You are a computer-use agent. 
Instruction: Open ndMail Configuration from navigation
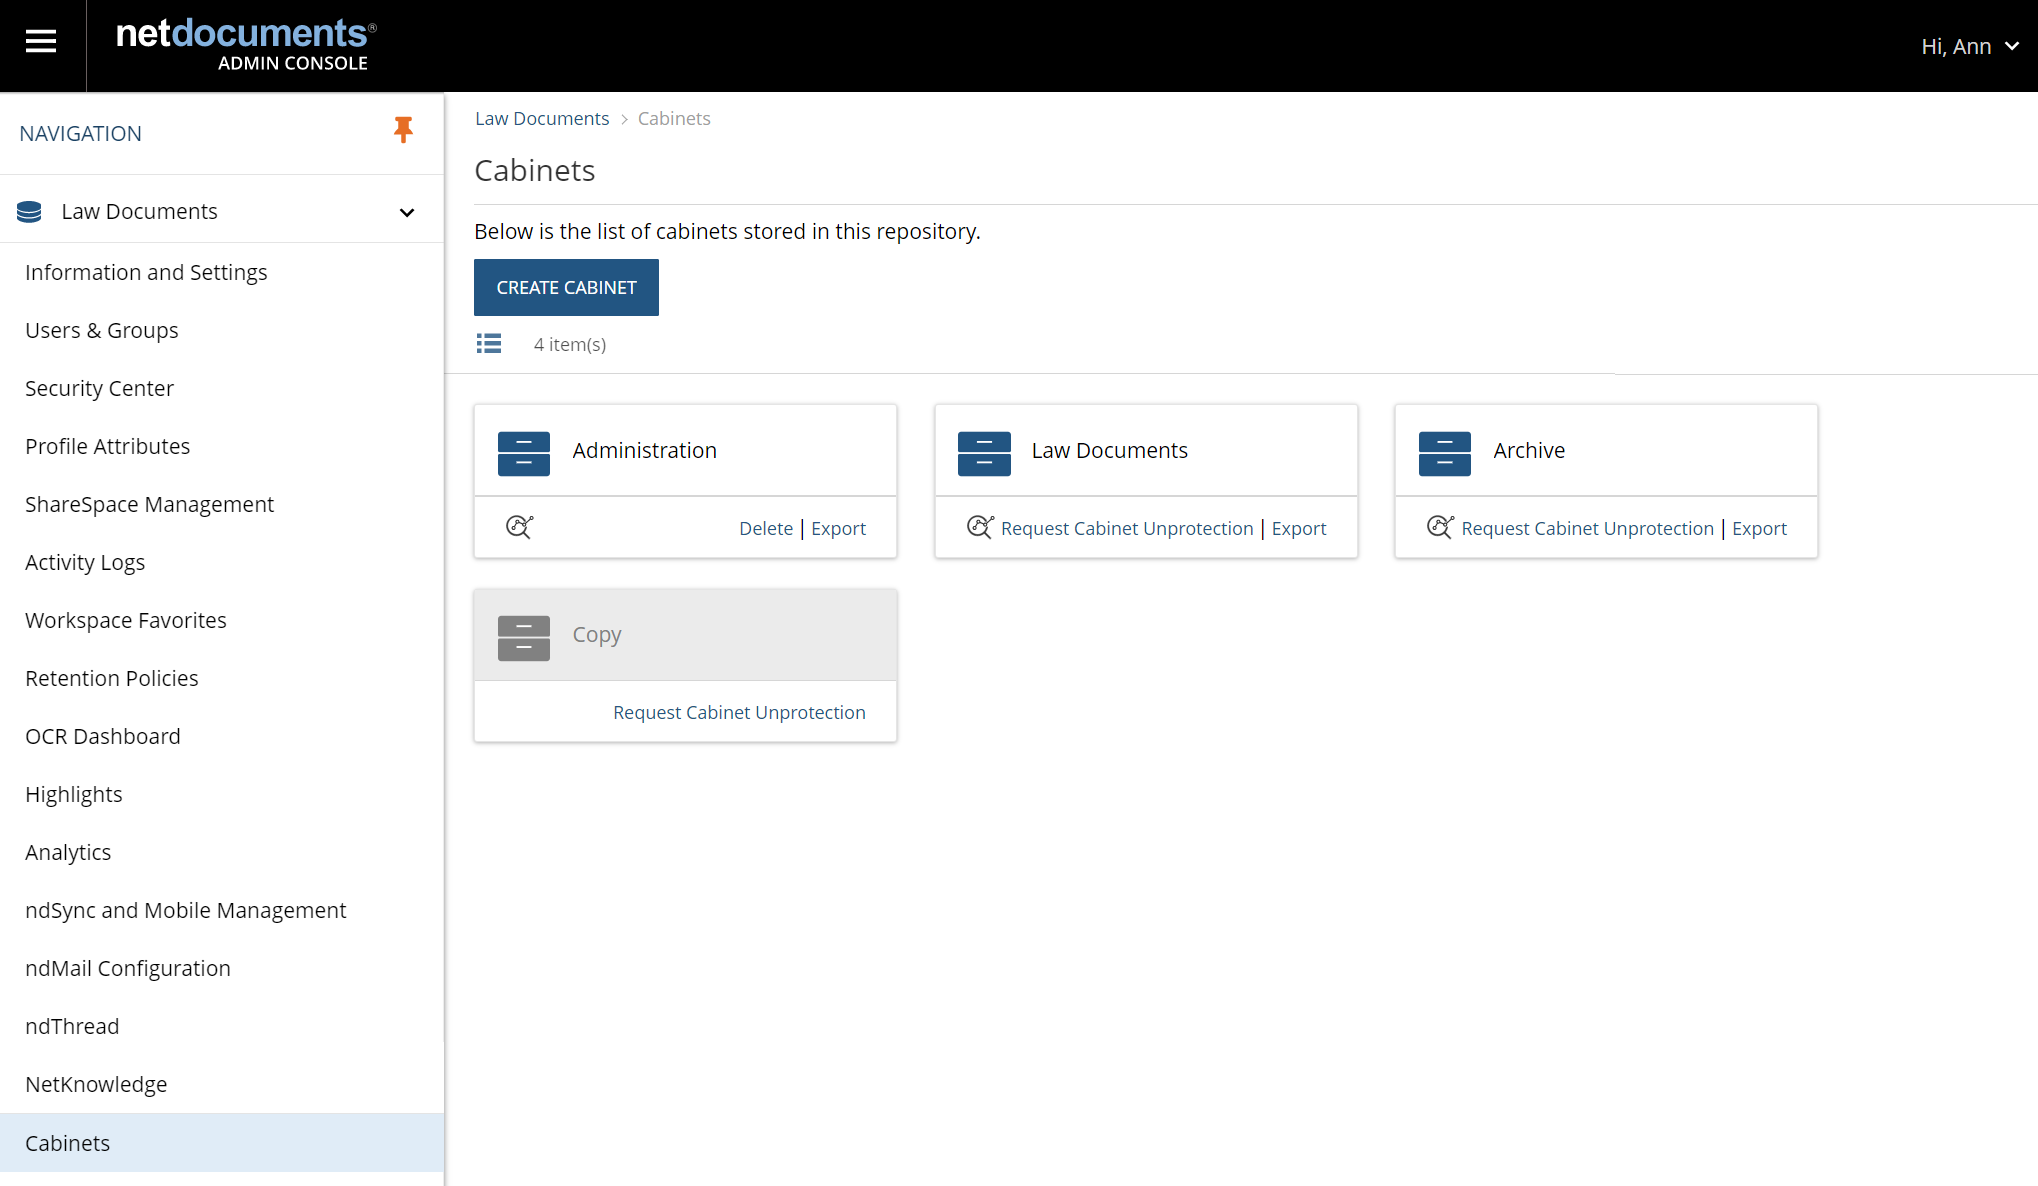[x=128, y=968]
